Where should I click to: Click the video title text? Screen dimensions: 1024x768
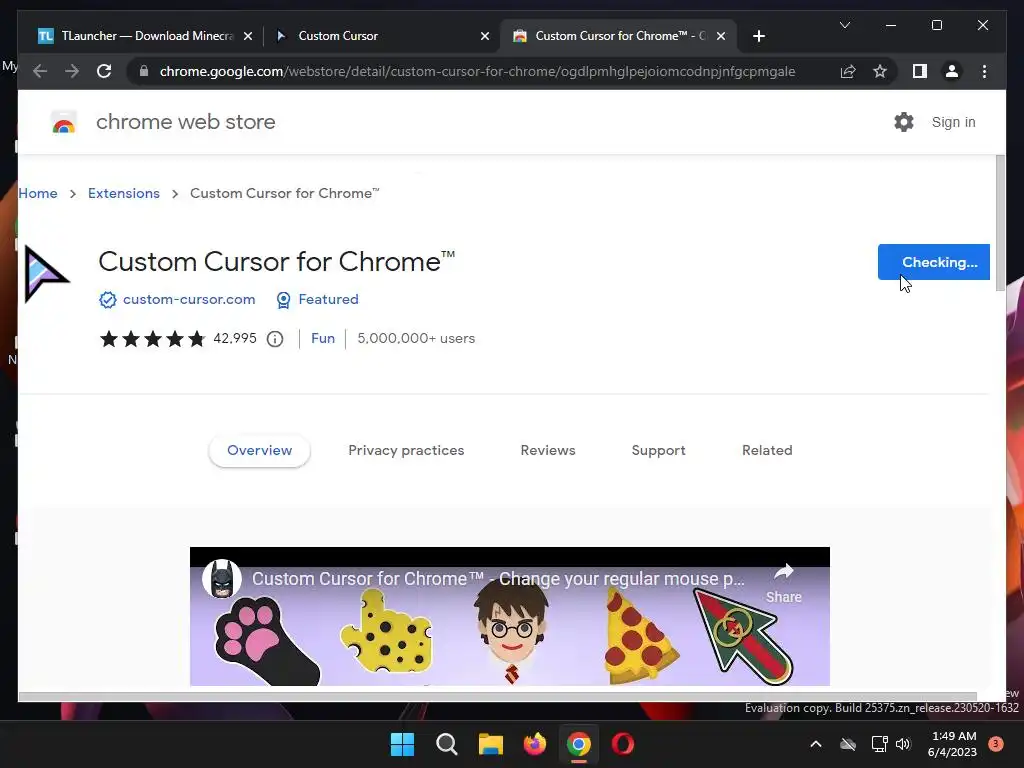(498, 579)
